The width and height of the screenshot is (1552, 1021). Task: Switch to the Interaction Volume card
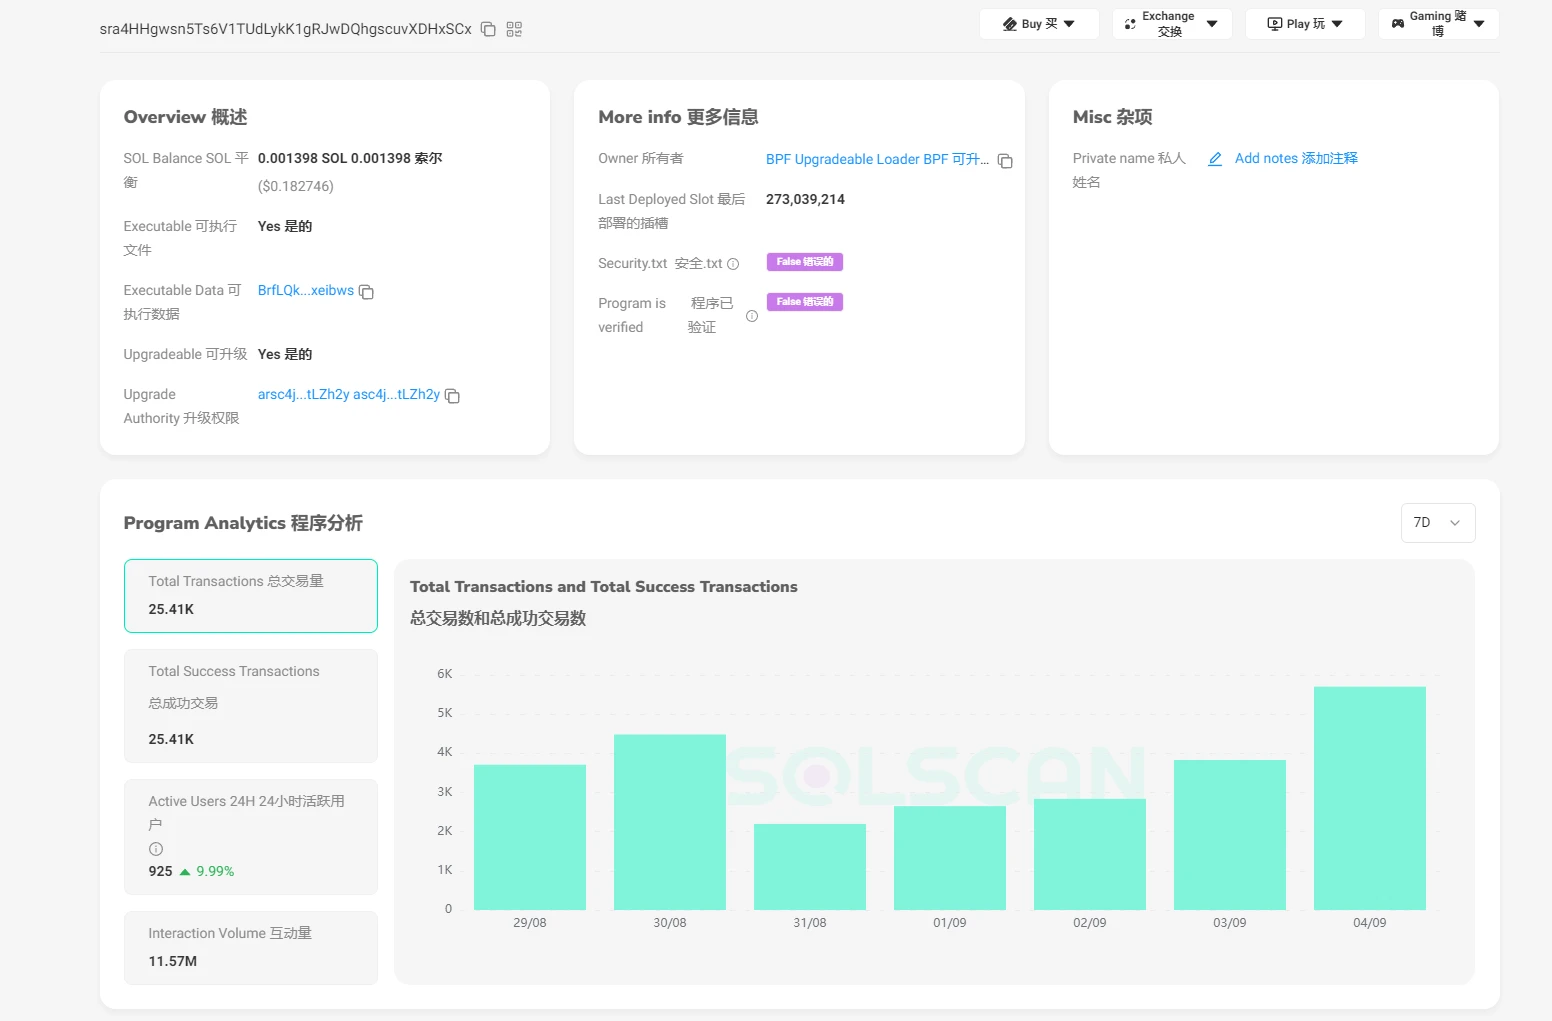pyautogui.click(x=250, y=947)
